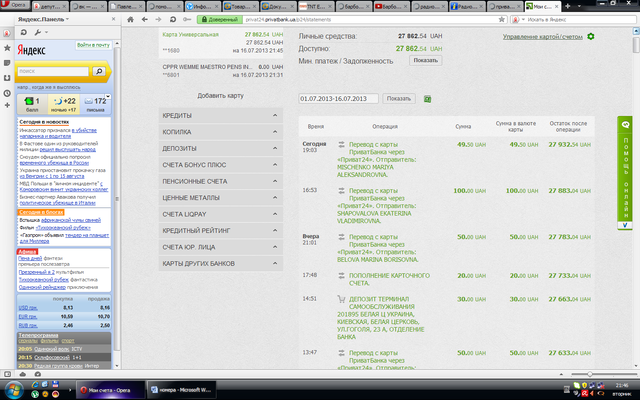Image resolution: width=640 pixels, height=400 pixels.
Task: Reload the Yandex panel
Action: tap(24, 32)
